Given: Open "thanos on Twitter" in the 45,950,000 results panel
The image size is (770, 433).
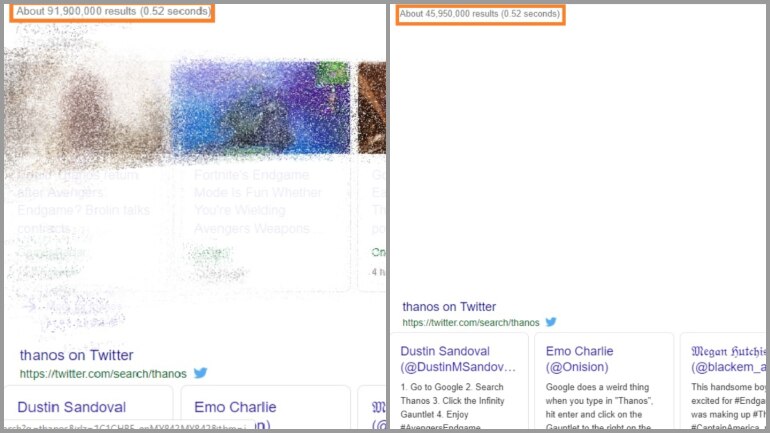Looking at the screenshot, I should pyautogui.click(x=449, y=307).
